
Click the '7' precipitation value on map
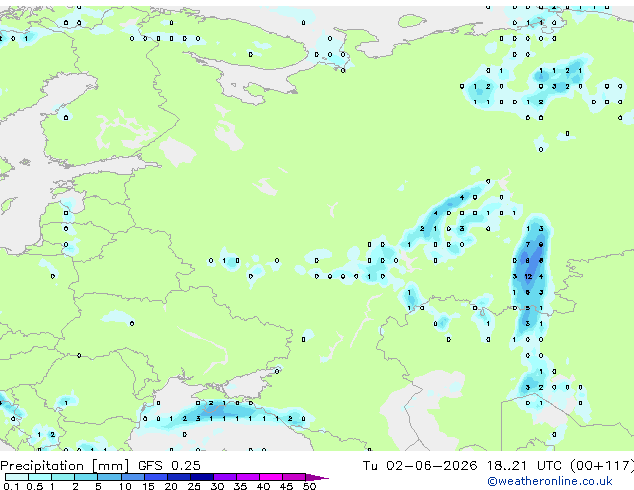[528, 245]
